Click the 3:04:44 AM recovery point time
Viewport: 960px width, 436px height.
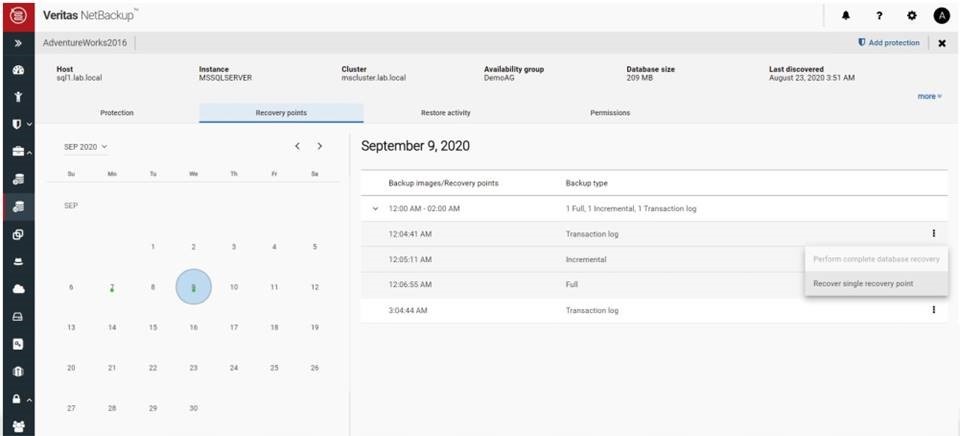pos(408,310)
